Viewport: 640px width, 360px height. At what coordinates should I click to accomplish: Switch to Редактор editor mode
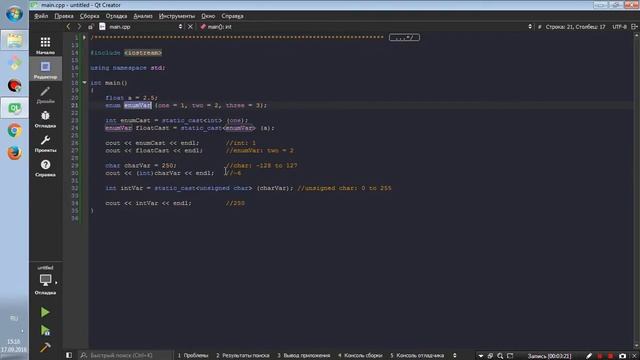(45, 70)
